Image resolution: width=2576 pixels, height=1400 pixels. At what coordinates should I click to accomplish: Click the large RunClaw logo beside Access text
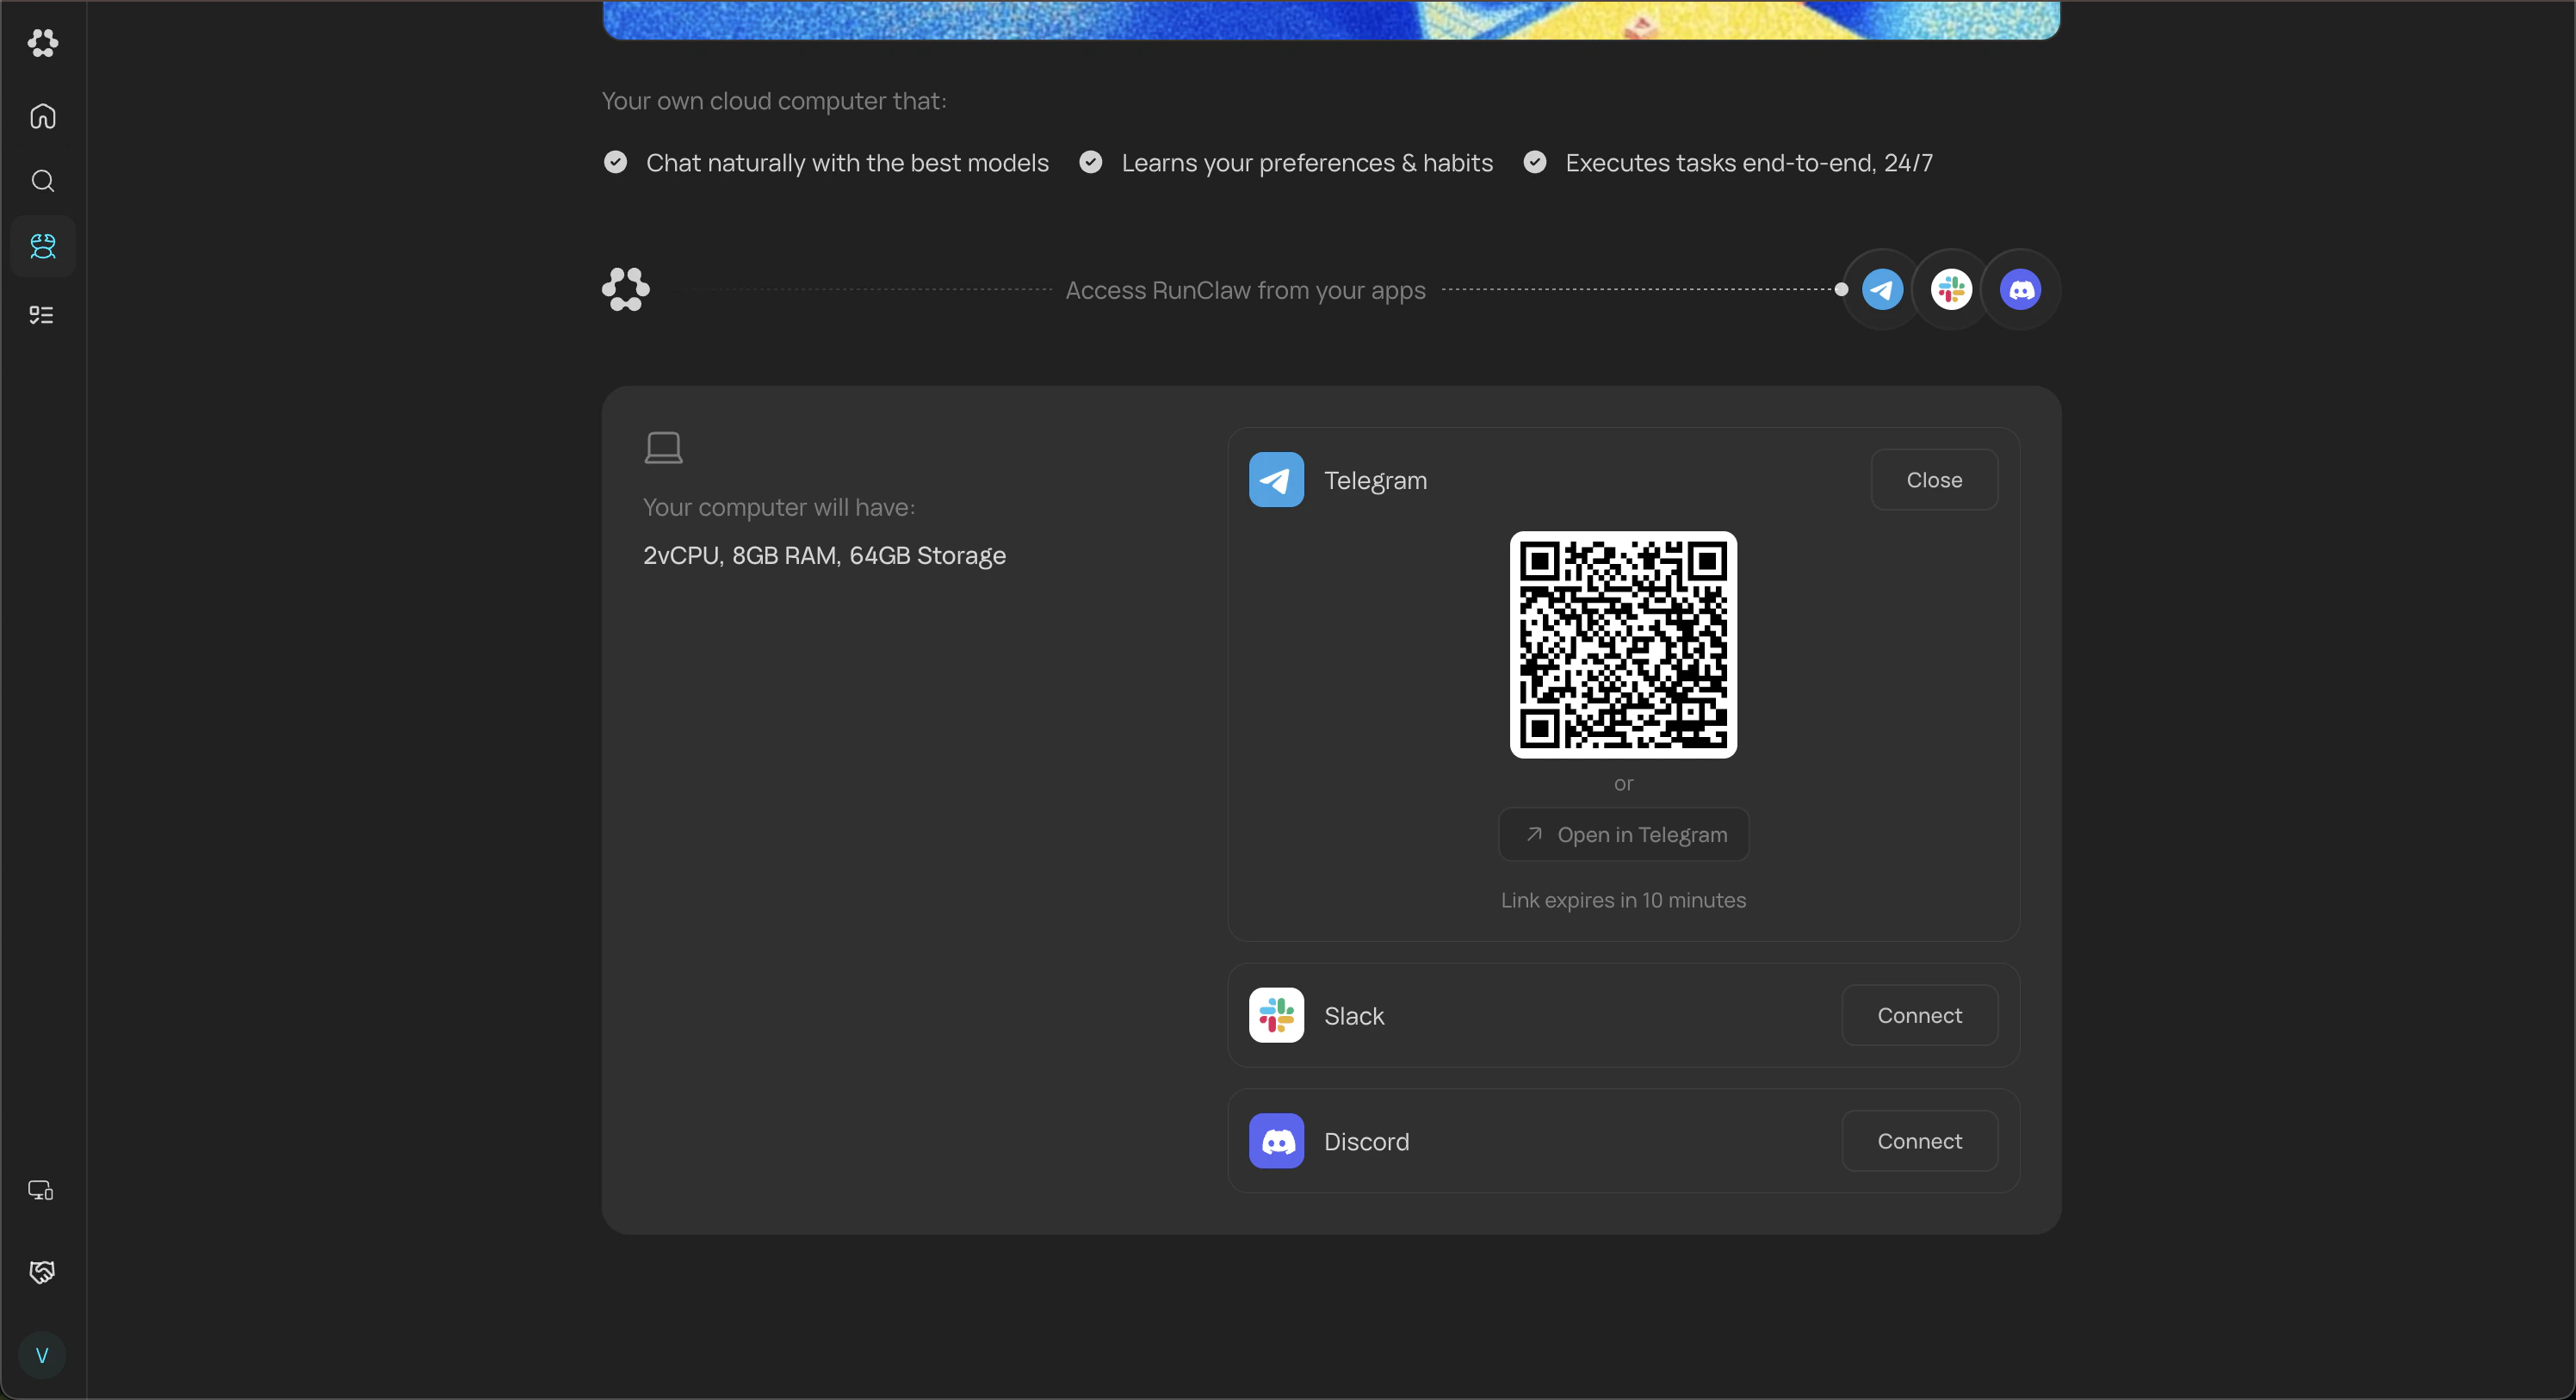click(x=626, y=290)
